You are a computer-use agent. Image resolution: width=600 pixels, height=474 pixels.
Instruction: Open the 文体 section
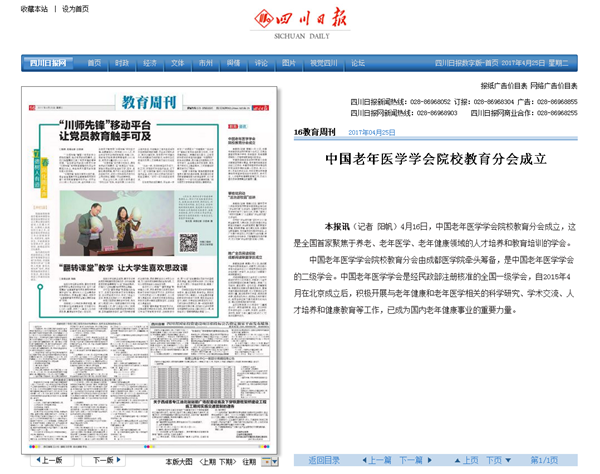(178, 63)
